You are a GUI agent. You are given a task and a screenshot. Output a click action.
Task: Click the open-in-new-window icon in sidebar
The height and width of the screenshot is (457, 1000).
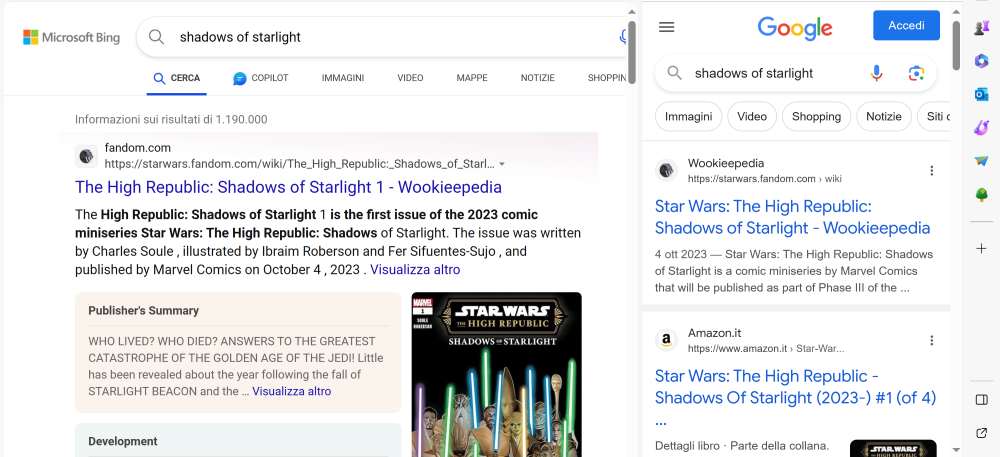pos(982,433)
